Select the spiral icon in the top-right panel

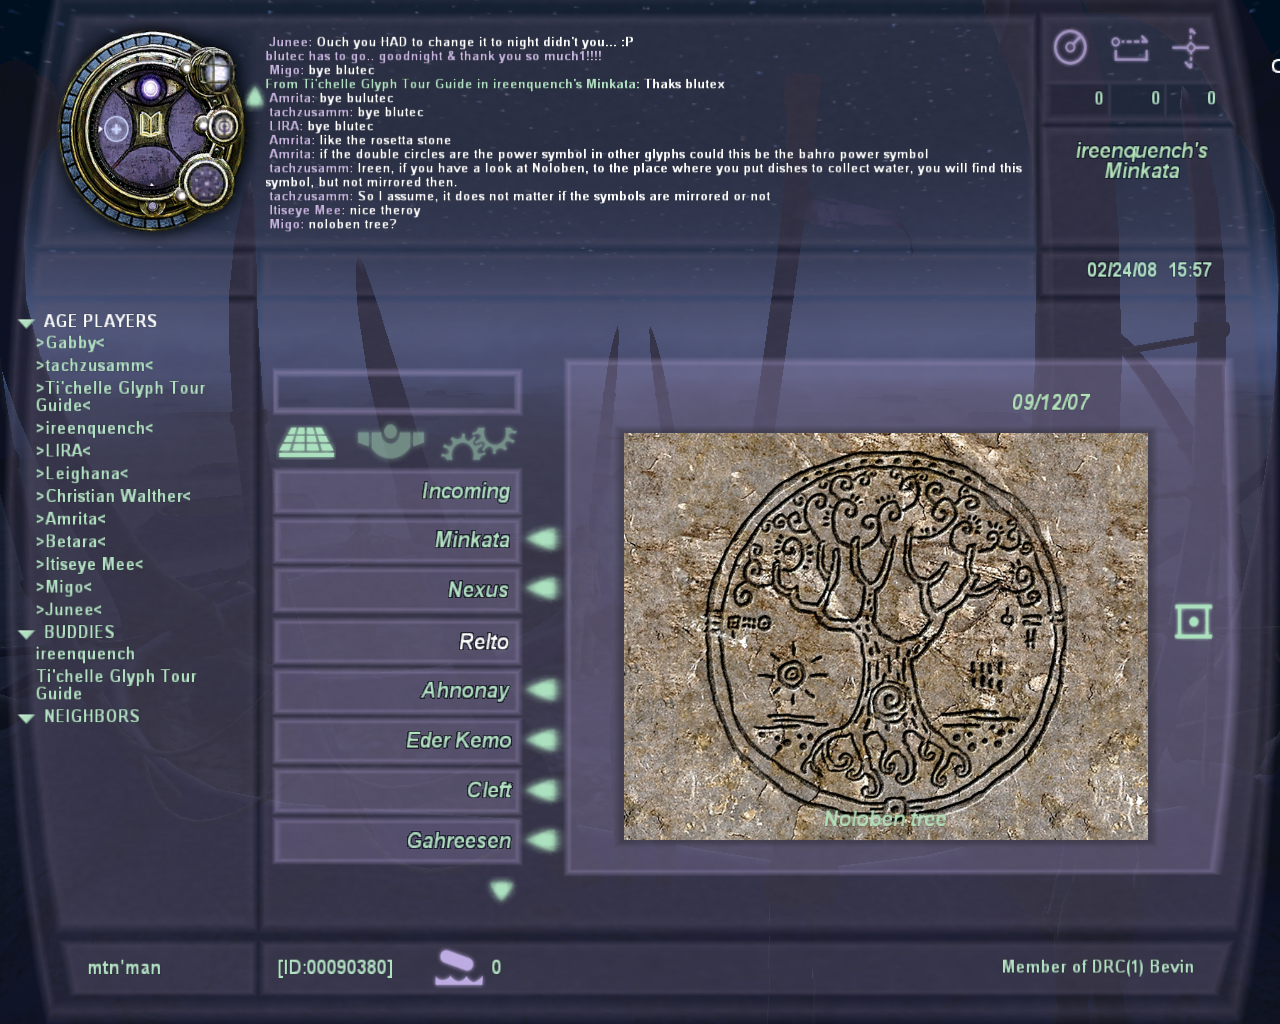tap(1070, 47)
